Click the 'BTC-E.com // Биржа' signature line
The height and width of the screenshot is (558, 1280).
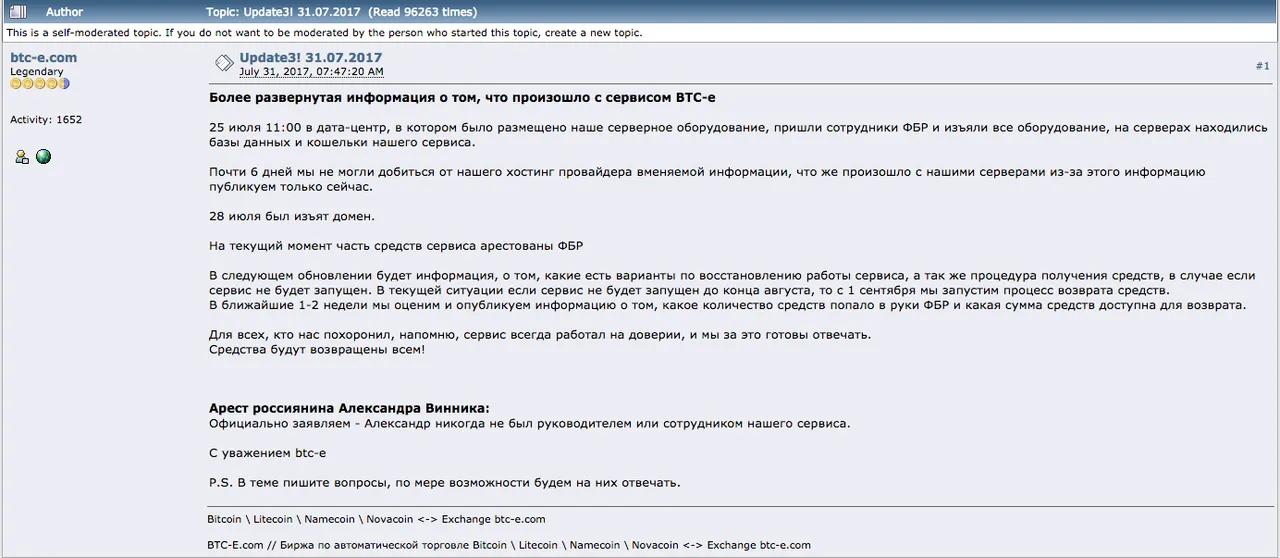509,546
